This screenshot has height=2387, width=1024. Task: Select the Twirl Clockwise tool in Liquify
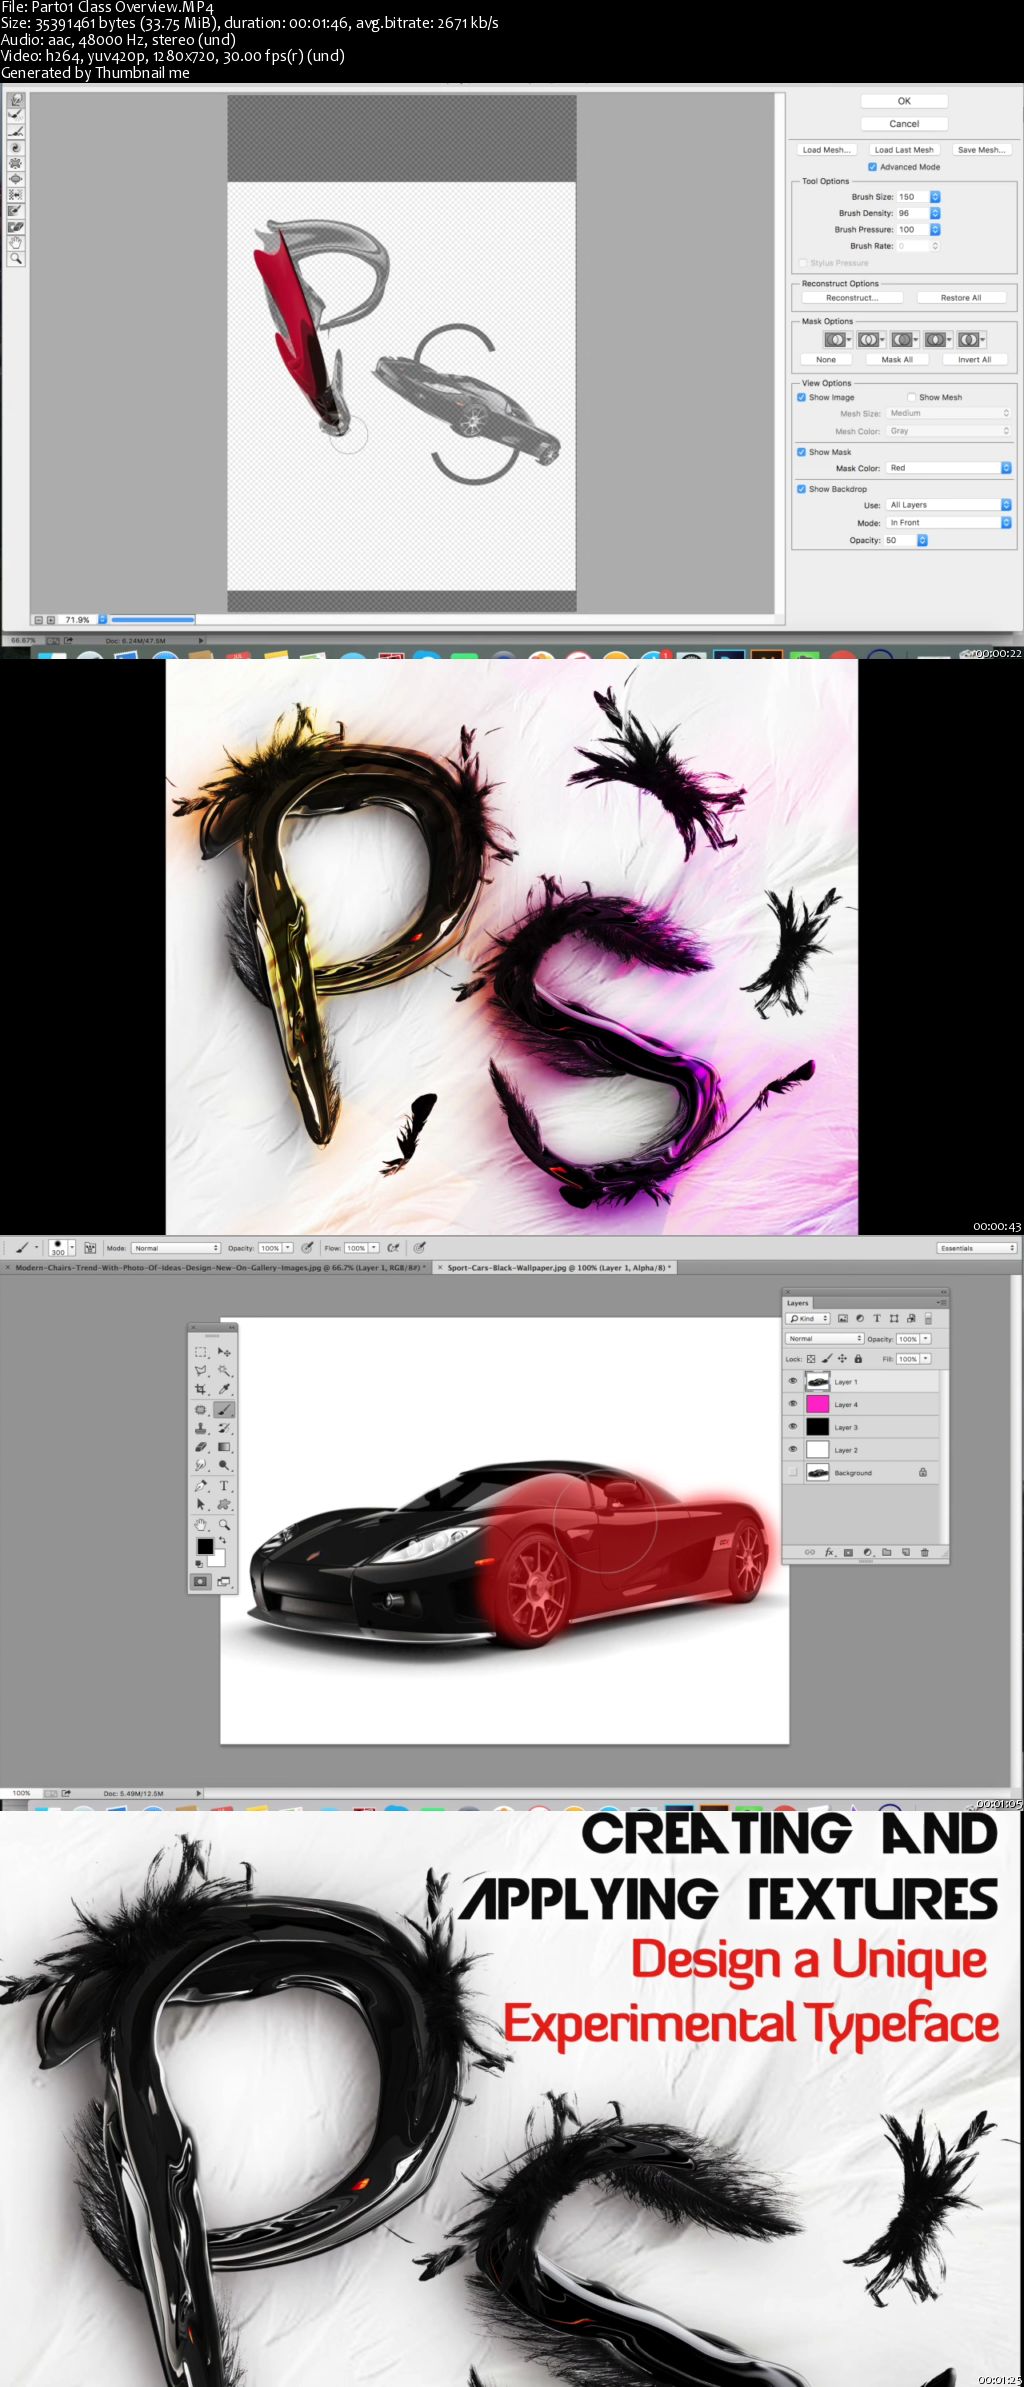click(x=16, y=148)
